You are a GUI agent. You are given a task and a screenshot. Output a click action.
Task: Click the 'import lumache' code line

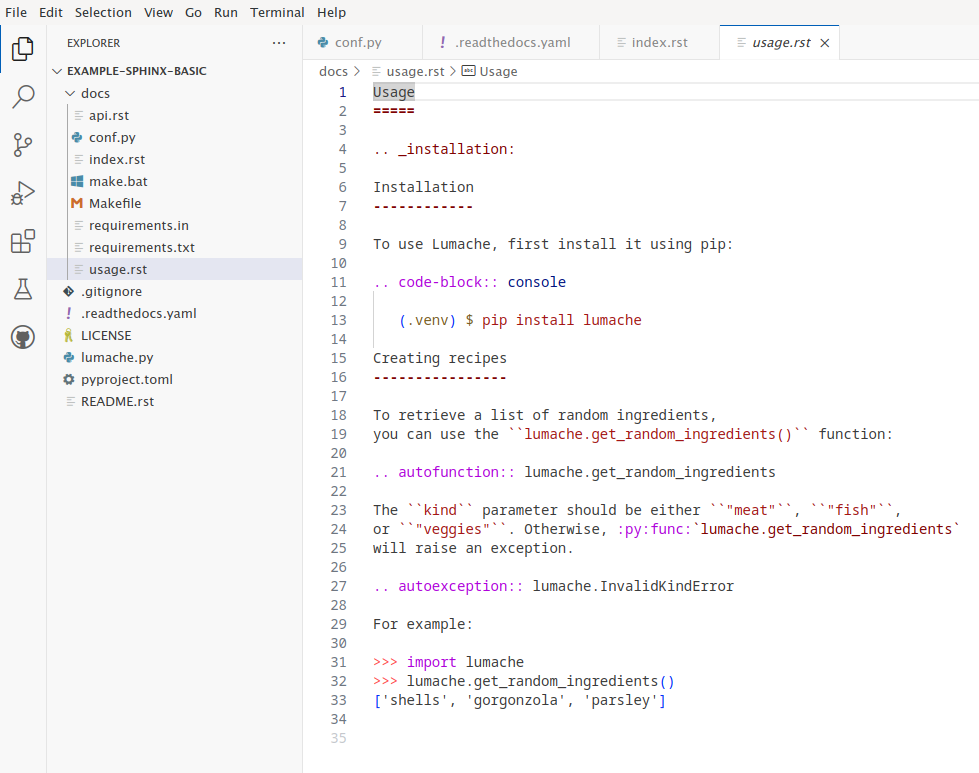465,662
